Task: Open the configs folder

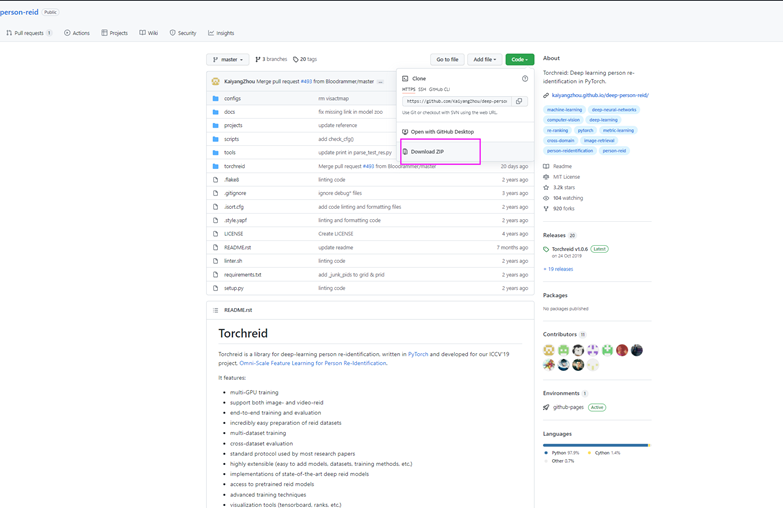Action: (x=232, y=98)
